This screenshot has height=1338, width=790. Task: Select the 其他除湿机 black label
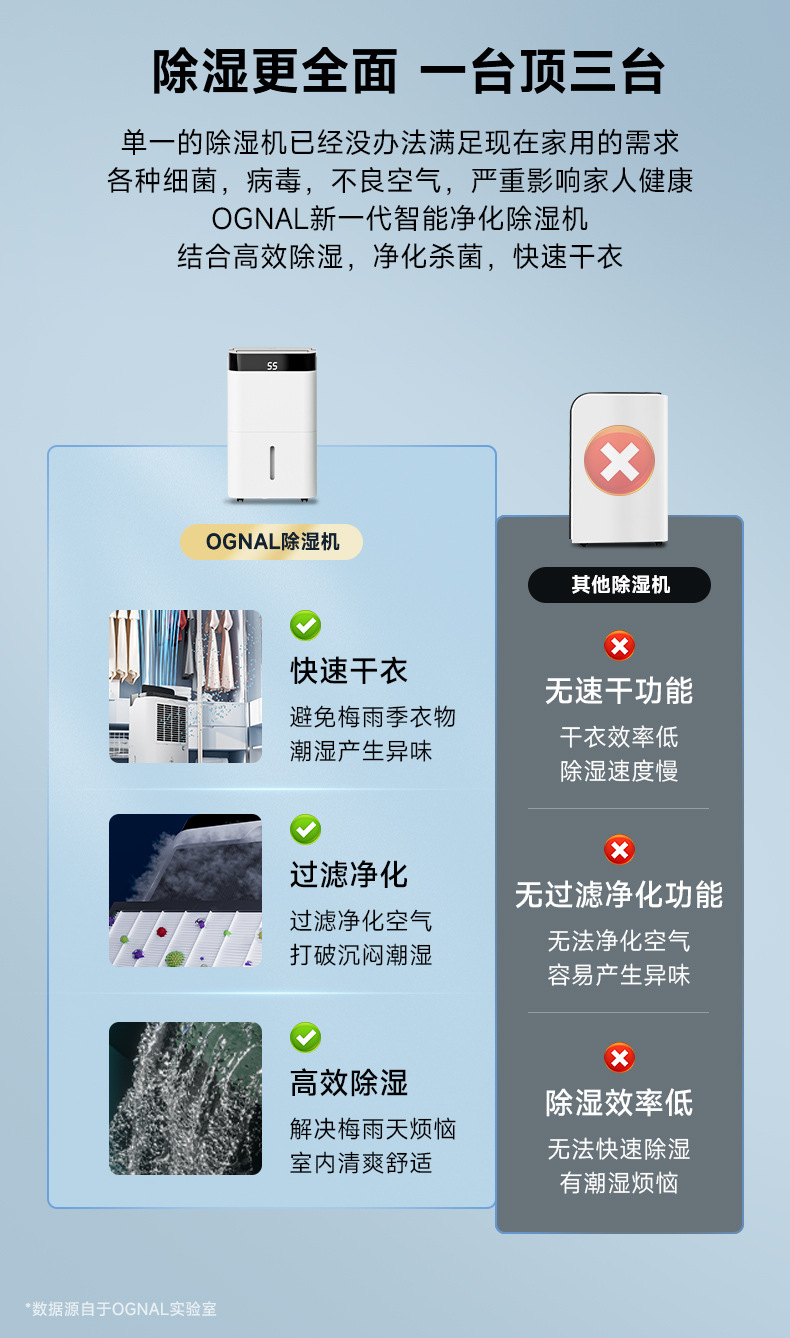coord(619,585)
